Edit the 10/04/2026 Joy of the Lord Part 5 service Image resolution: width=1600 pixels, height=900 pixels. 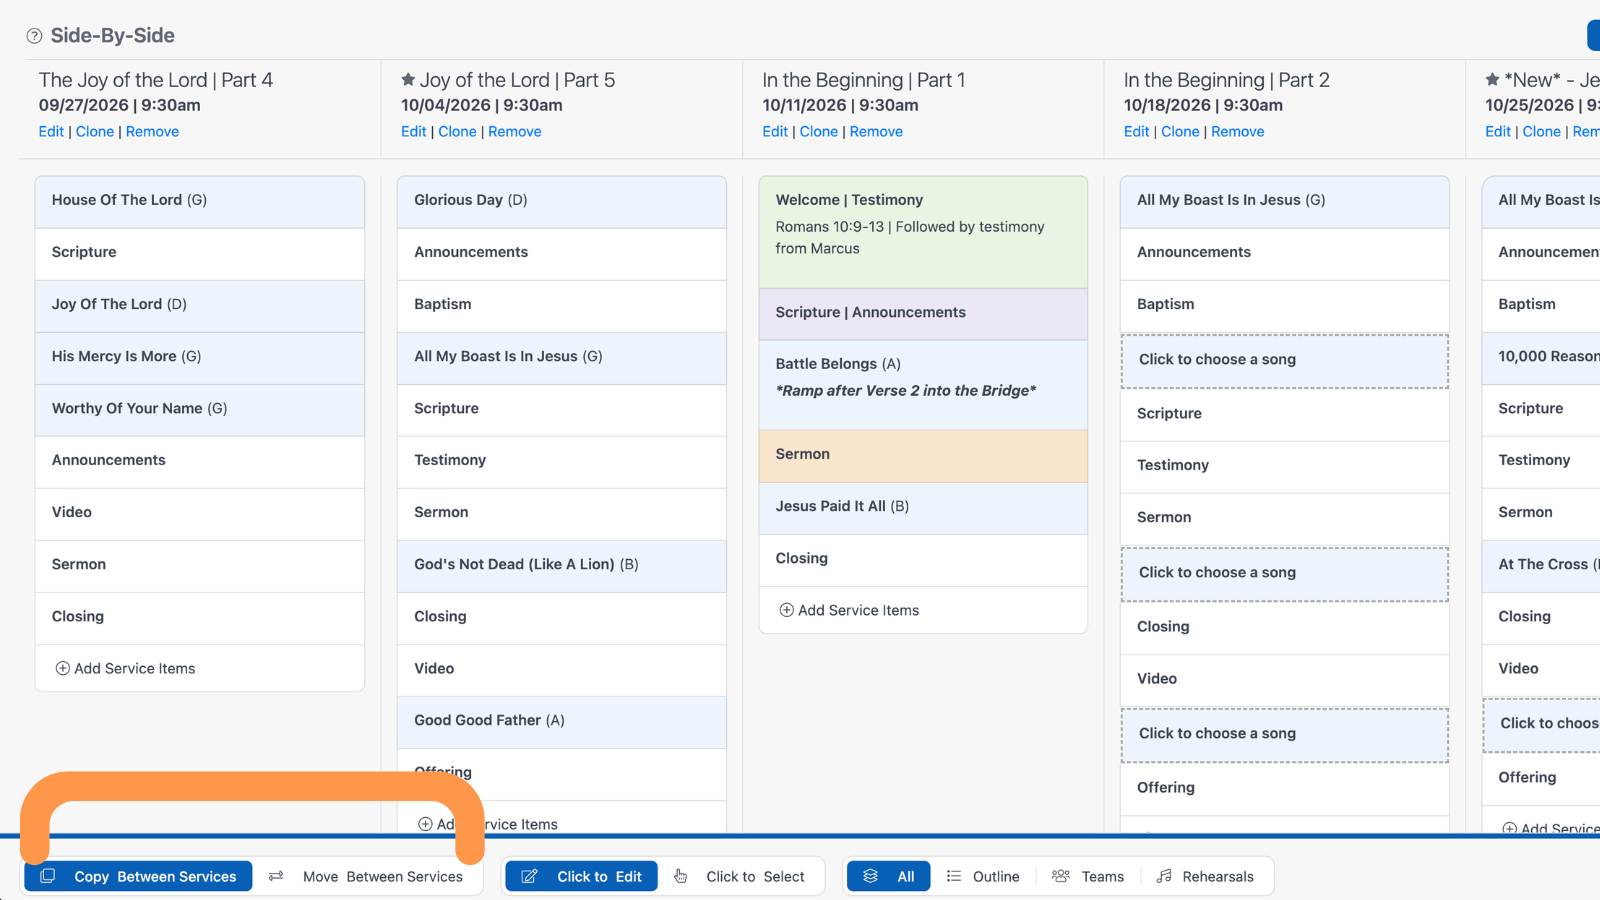coord(414,131)
